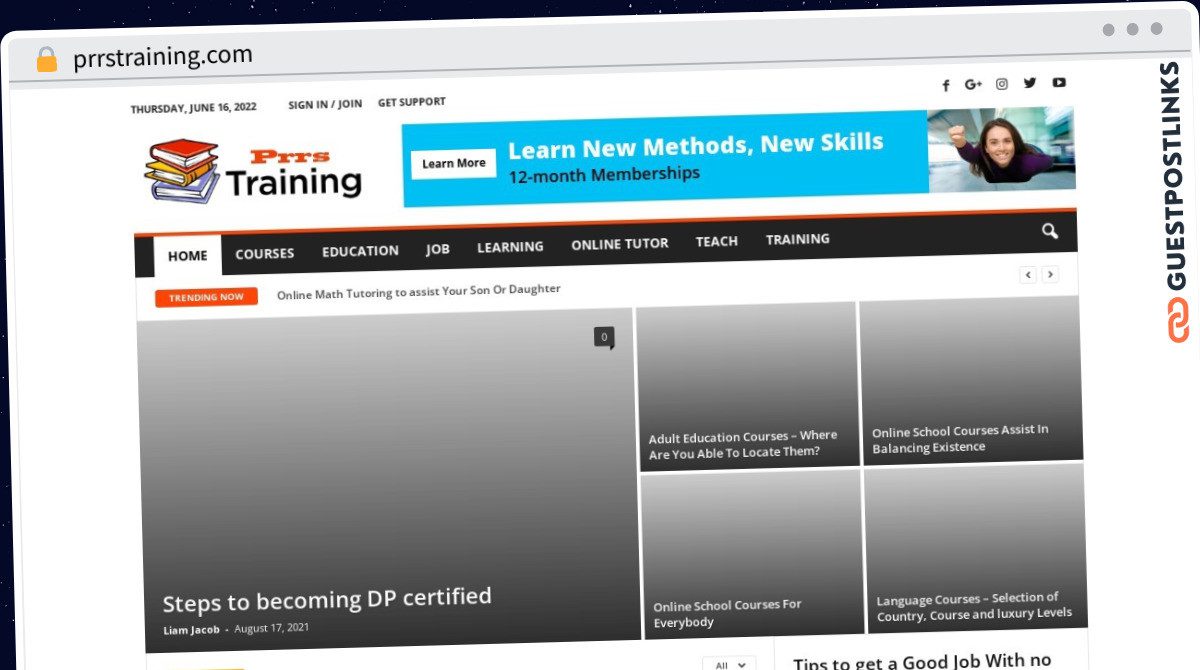Click the Sign In / Join link
The width and height of the screenshot is (1200, 670).
click(x=325, y=104)
